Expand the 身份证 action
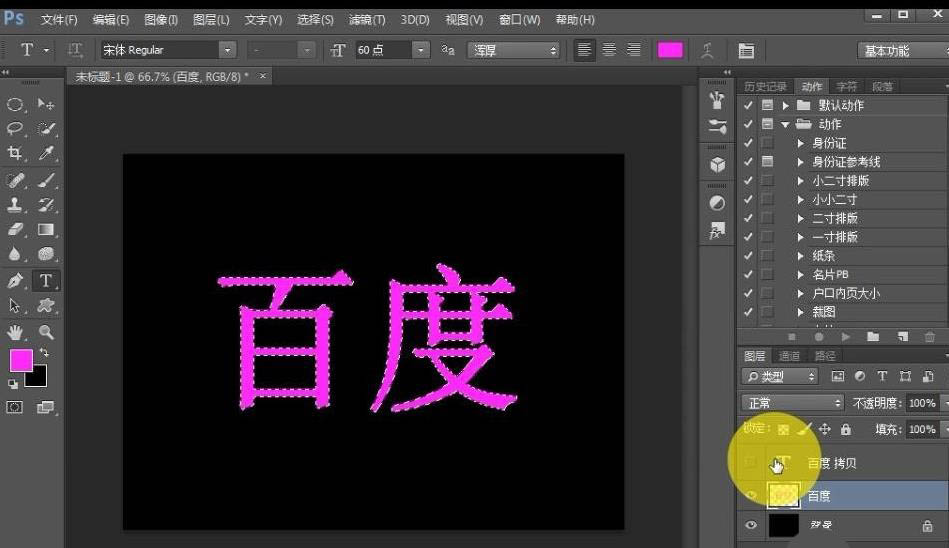Screen dimensions: 949x548 click(801, 143)
